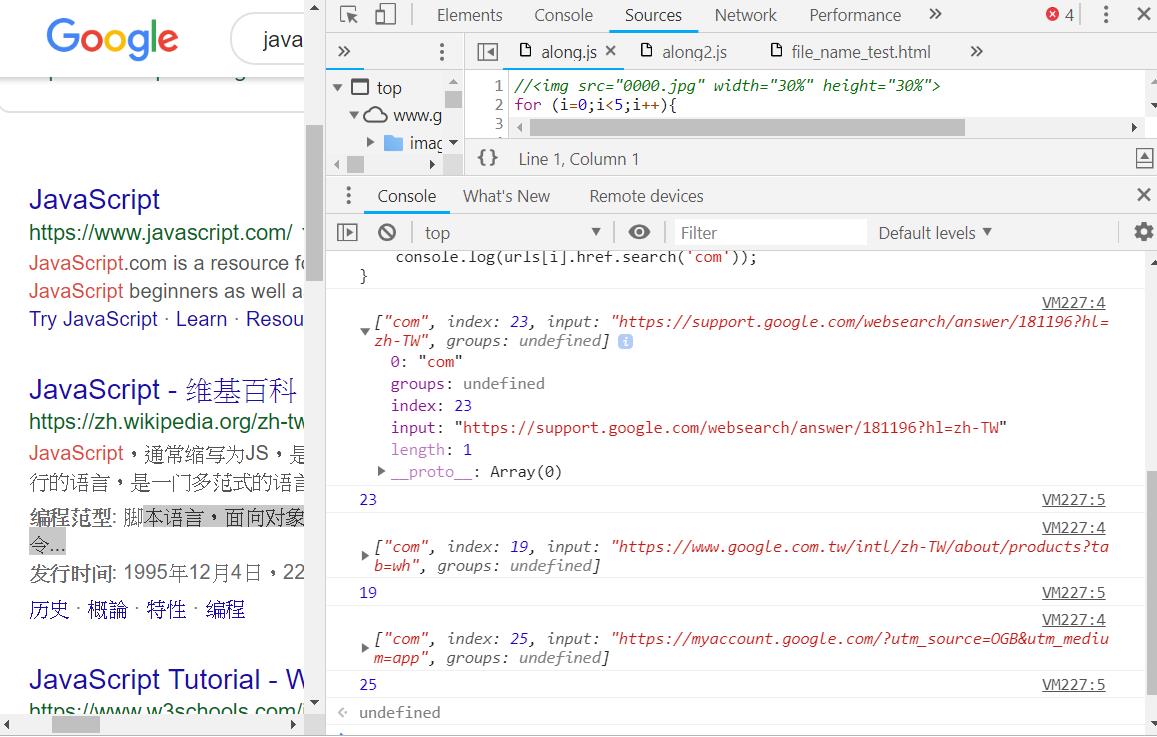Screen dimensions: 1157x737
Task: Click the info badge next to groups: undefined
Action: pyautogui.click(x=625, y=342)
